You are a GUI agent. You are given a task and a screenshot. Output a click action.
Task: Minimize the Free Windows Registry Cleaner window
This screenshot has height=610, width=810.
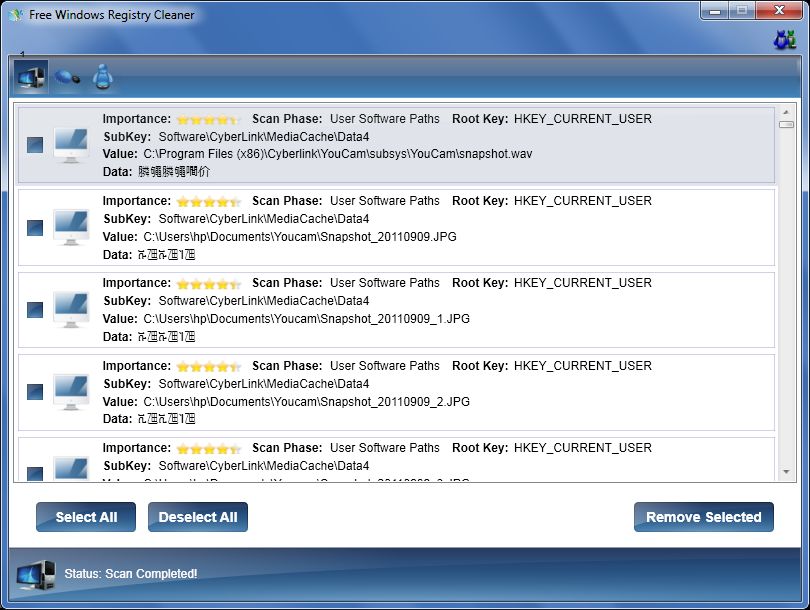point(715,11)
